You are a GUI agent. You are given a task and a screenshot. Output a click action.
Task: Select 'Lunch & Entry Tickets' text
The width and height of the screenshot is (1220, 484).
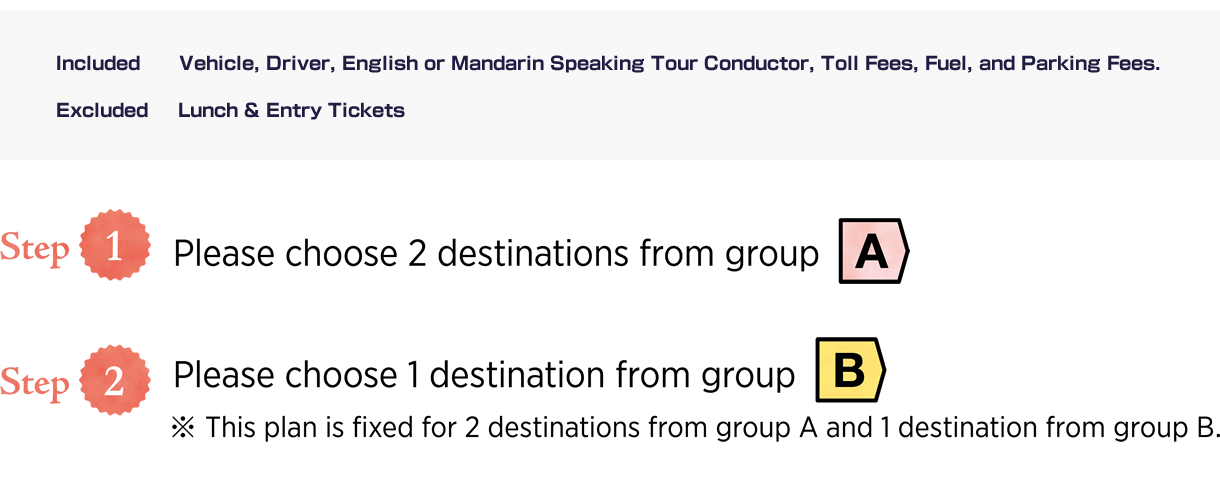coord(291,111)
